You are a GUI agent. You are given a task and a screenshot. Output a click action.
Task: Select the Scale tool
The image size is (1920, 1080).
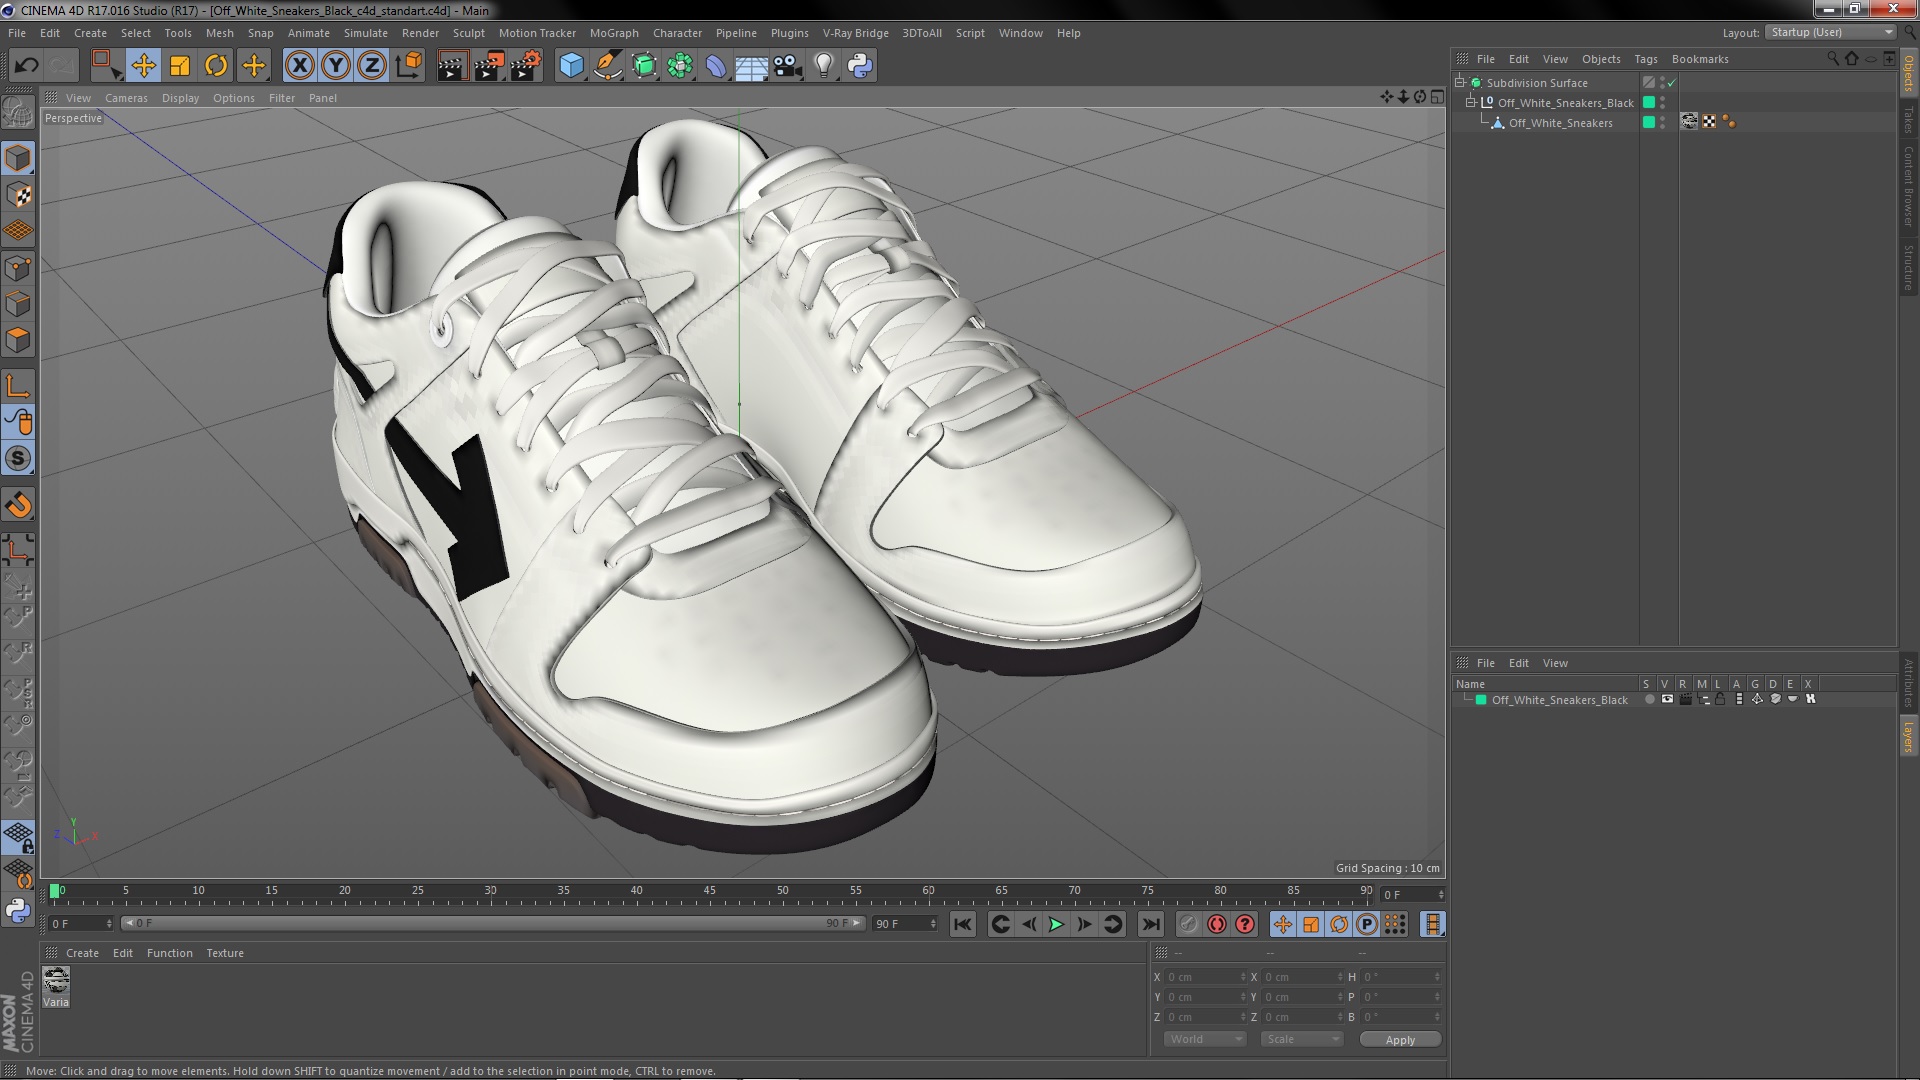click(x=180, y=66)
